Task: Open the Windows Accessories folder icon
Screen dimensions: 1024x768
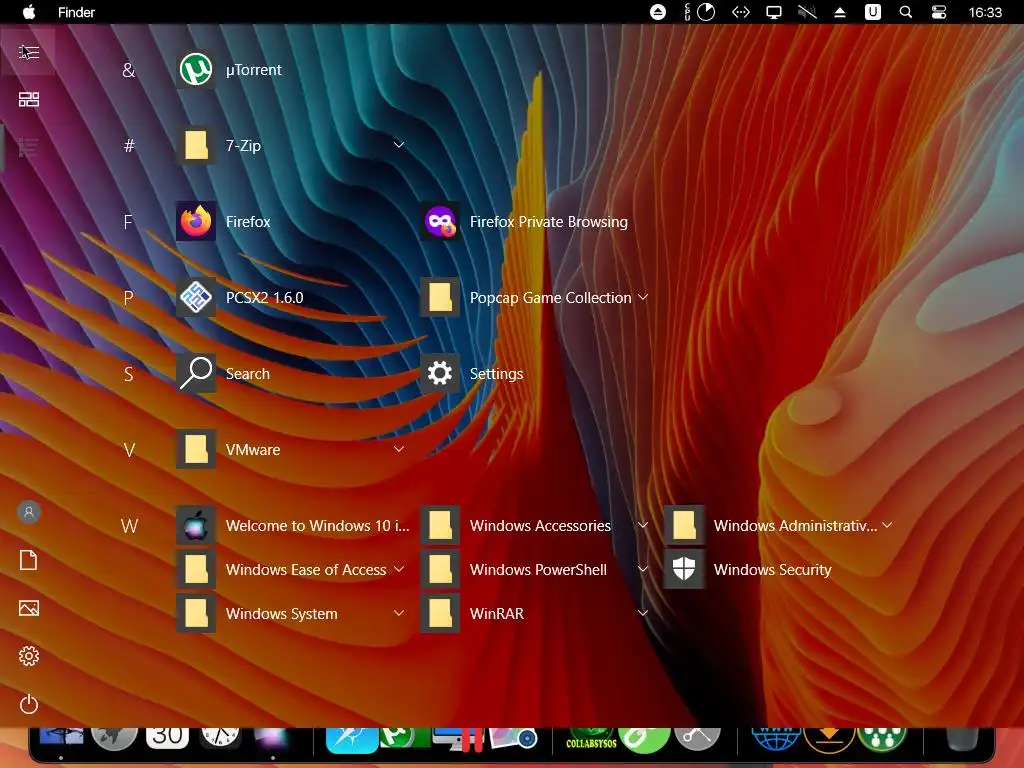Action: 440,525
